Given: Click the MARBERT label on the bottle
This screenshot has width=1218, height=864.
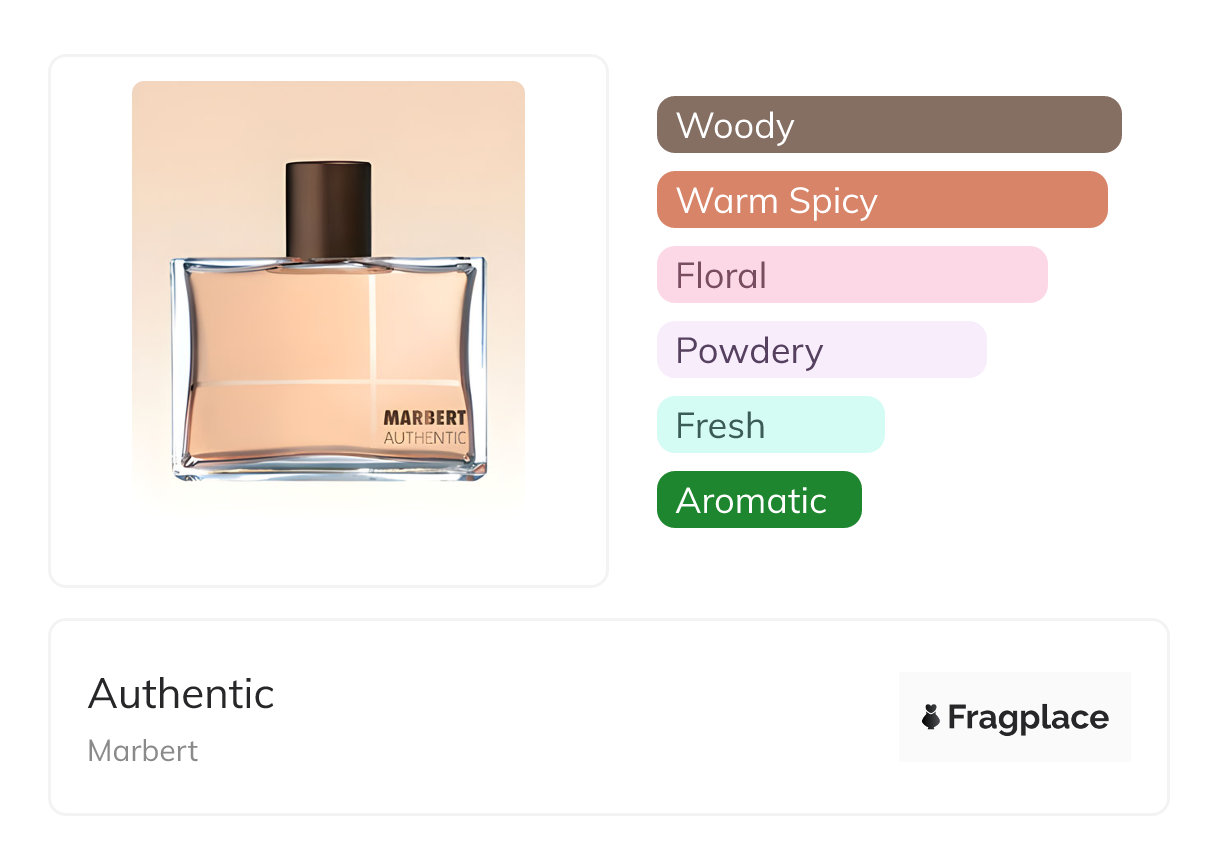Looking at the screenshot, I should 424,418.
